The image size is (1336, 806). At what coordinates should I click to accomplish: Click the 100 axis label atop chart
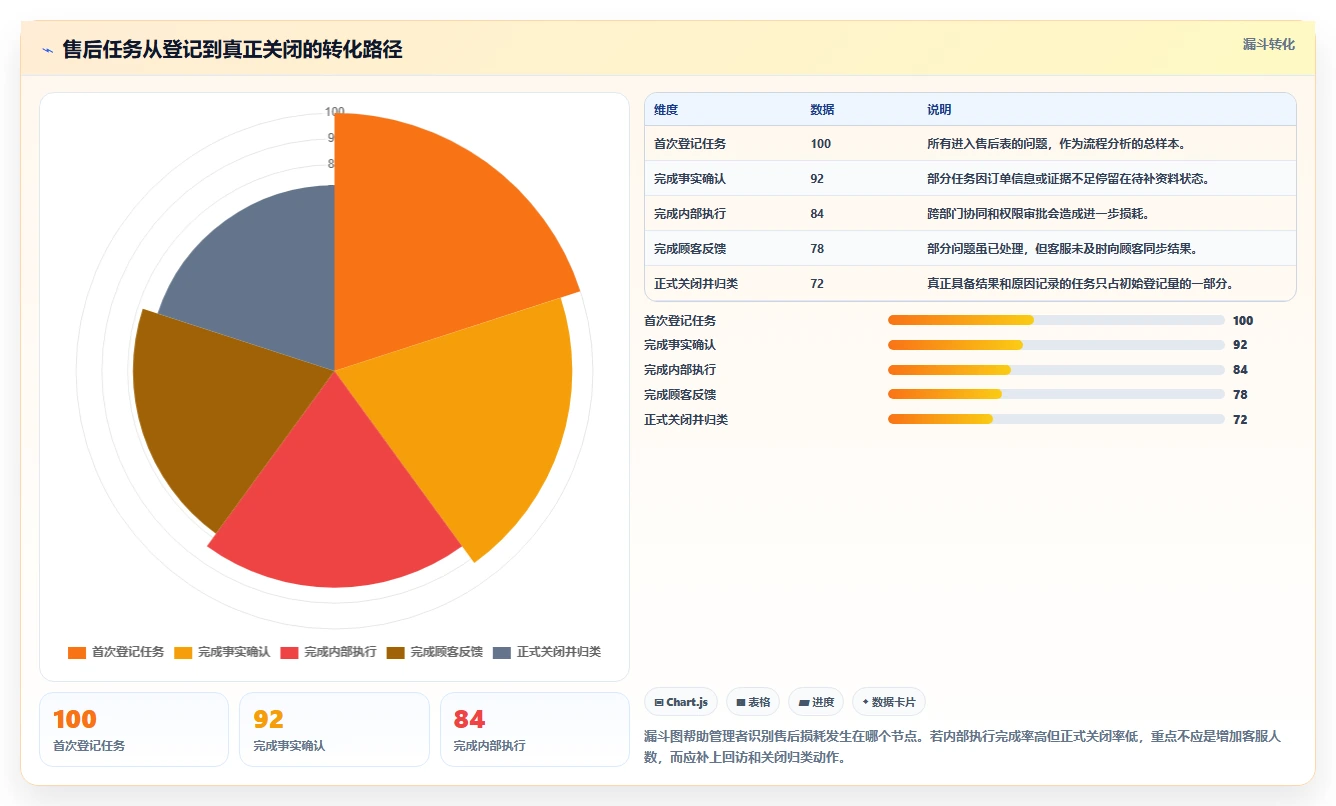pyautogui.click(x=335, y=111)
